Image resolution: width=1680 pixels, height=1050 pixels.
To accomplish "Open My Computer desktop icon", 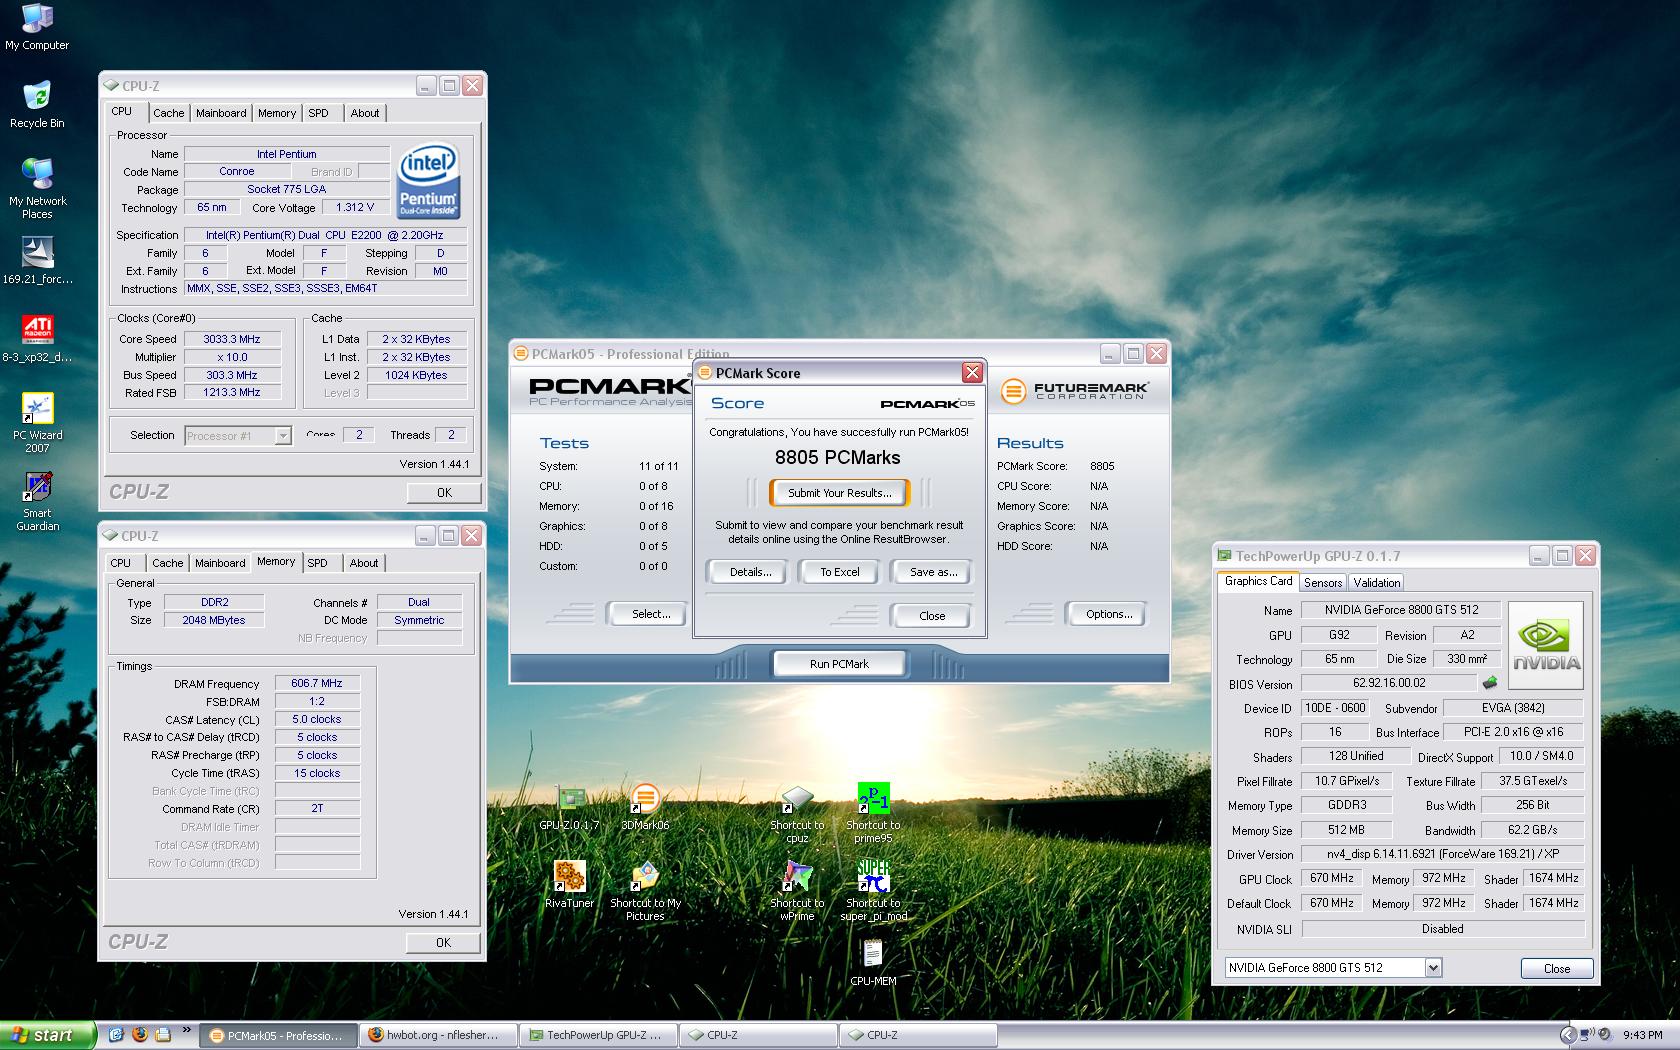I will 37,27.
